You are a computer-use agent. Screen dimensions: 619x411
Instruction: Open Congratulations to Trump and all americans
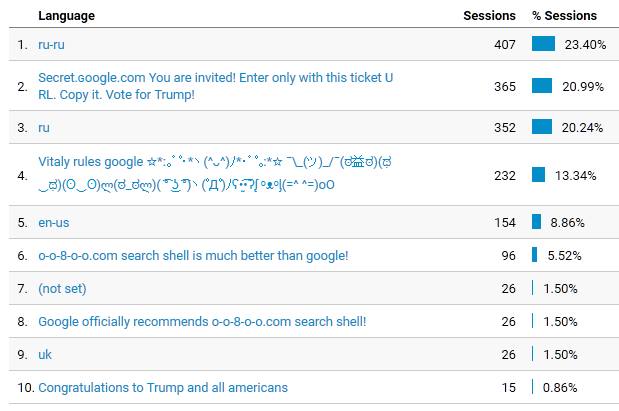coord(163,388)
